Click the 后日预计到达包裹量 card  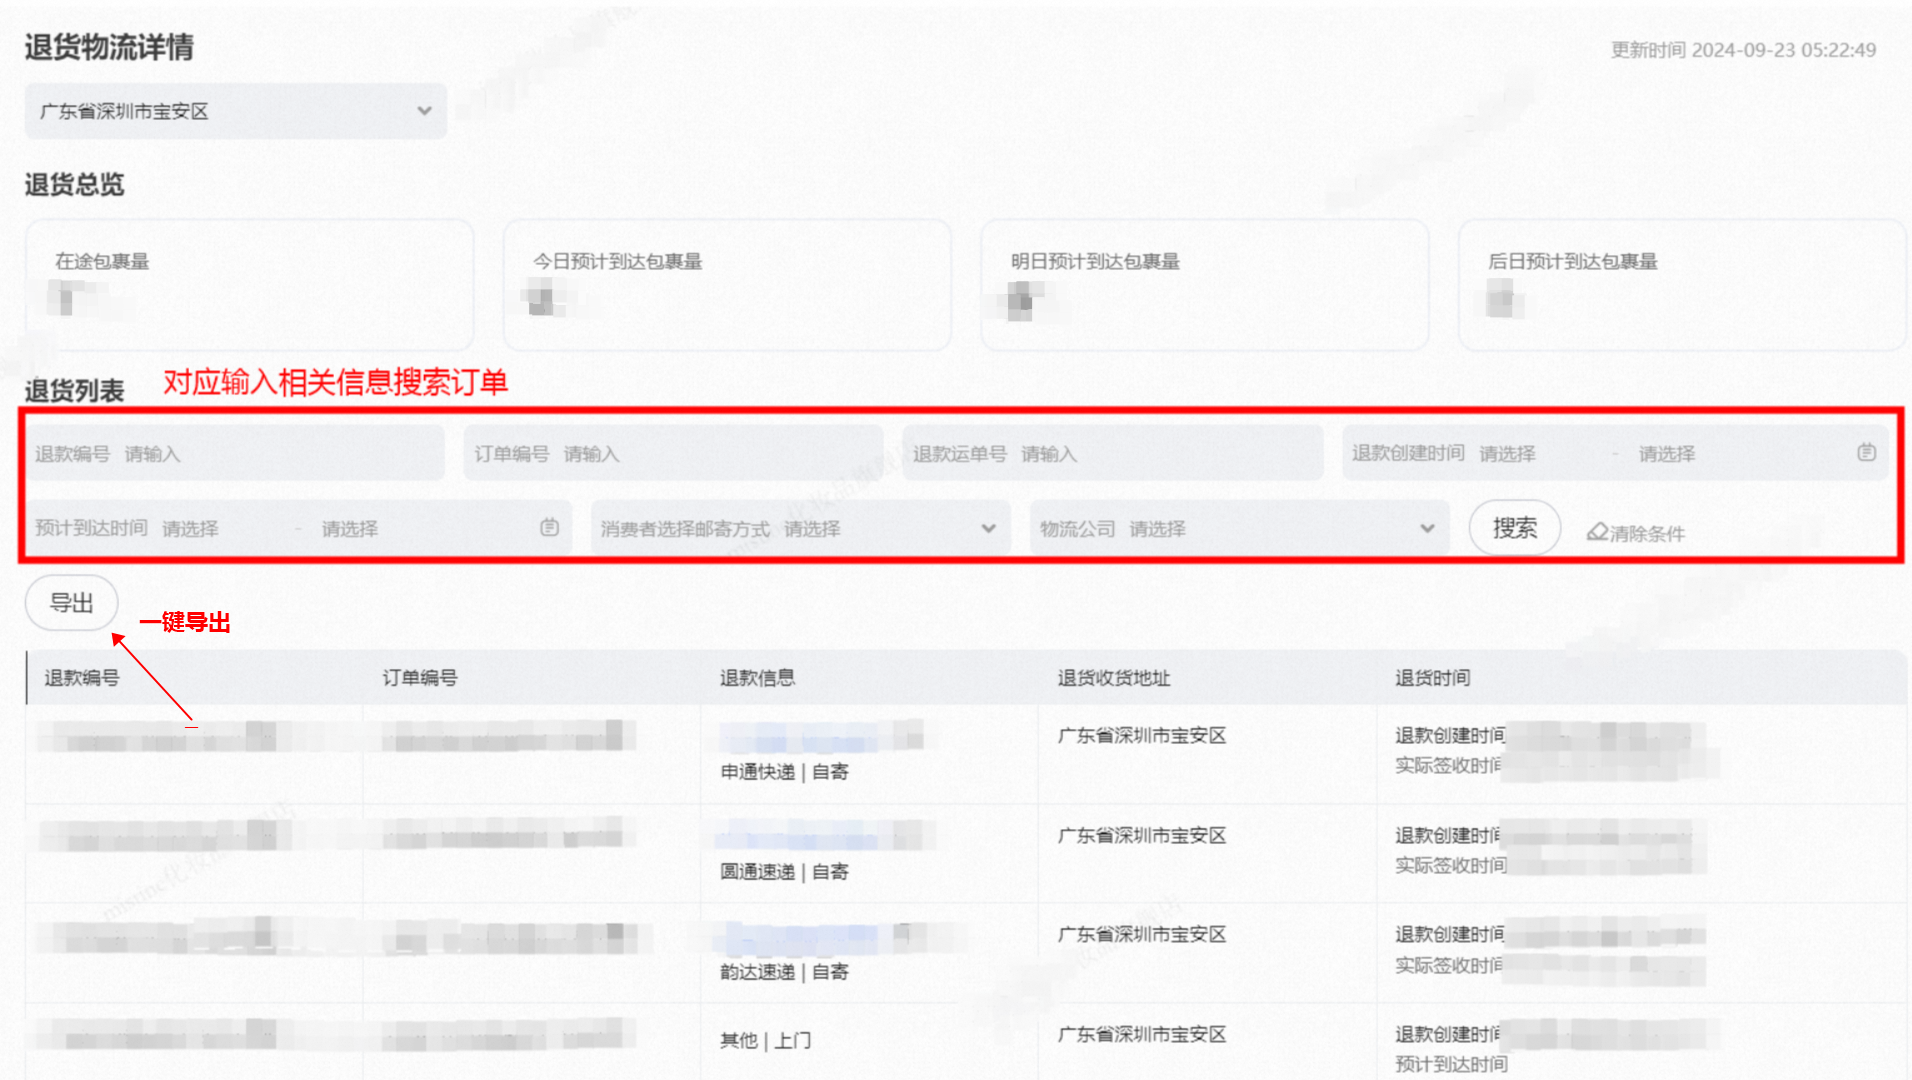tap(1682, 285)
